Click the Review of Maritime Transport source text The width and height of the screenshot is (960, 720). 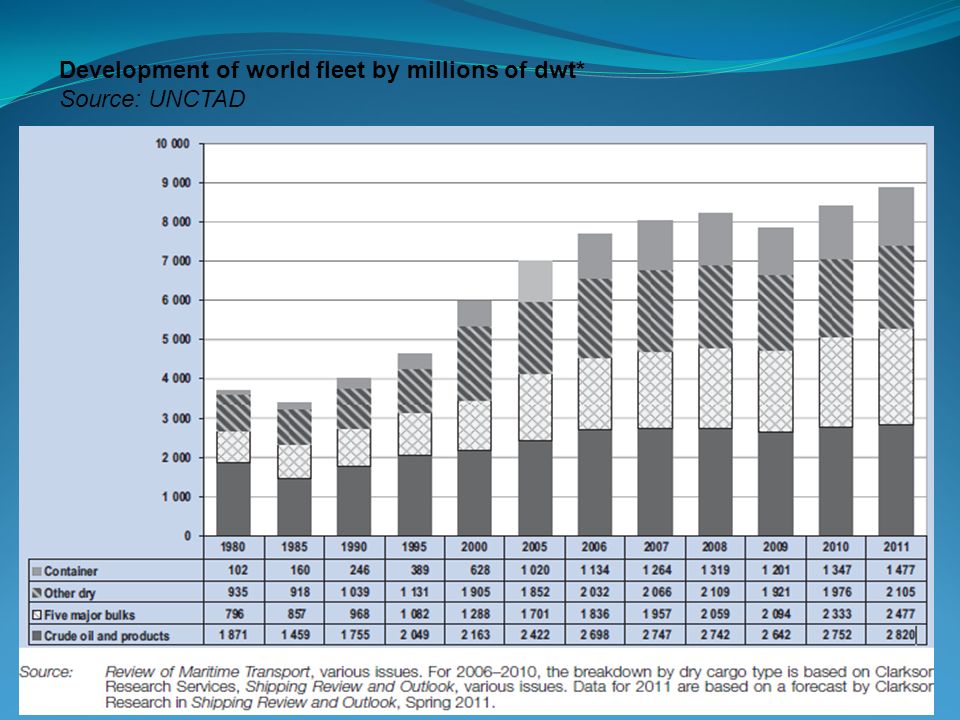(207, 672)
